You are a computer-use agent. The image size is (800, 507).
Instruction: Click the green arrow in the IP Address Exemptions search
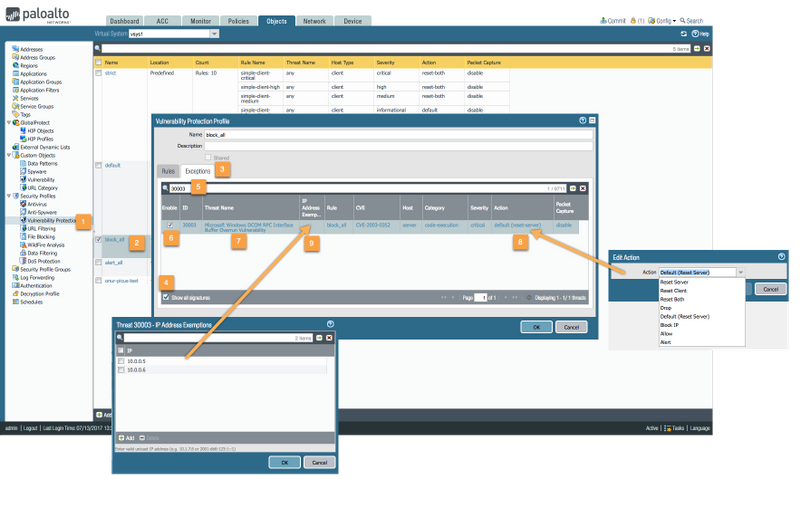point(319,338)
